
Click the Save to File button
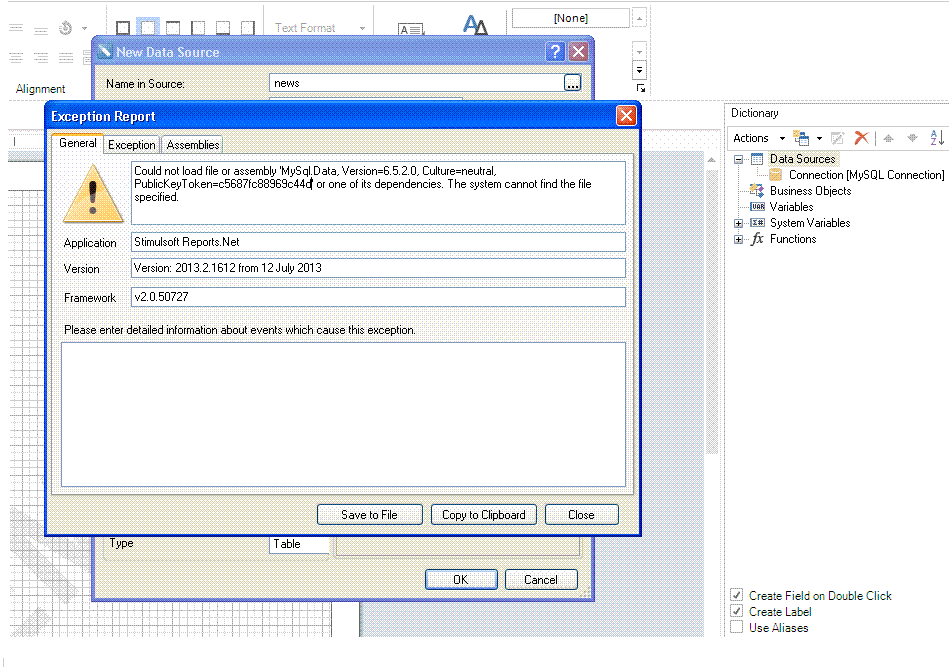coord(369,514)
